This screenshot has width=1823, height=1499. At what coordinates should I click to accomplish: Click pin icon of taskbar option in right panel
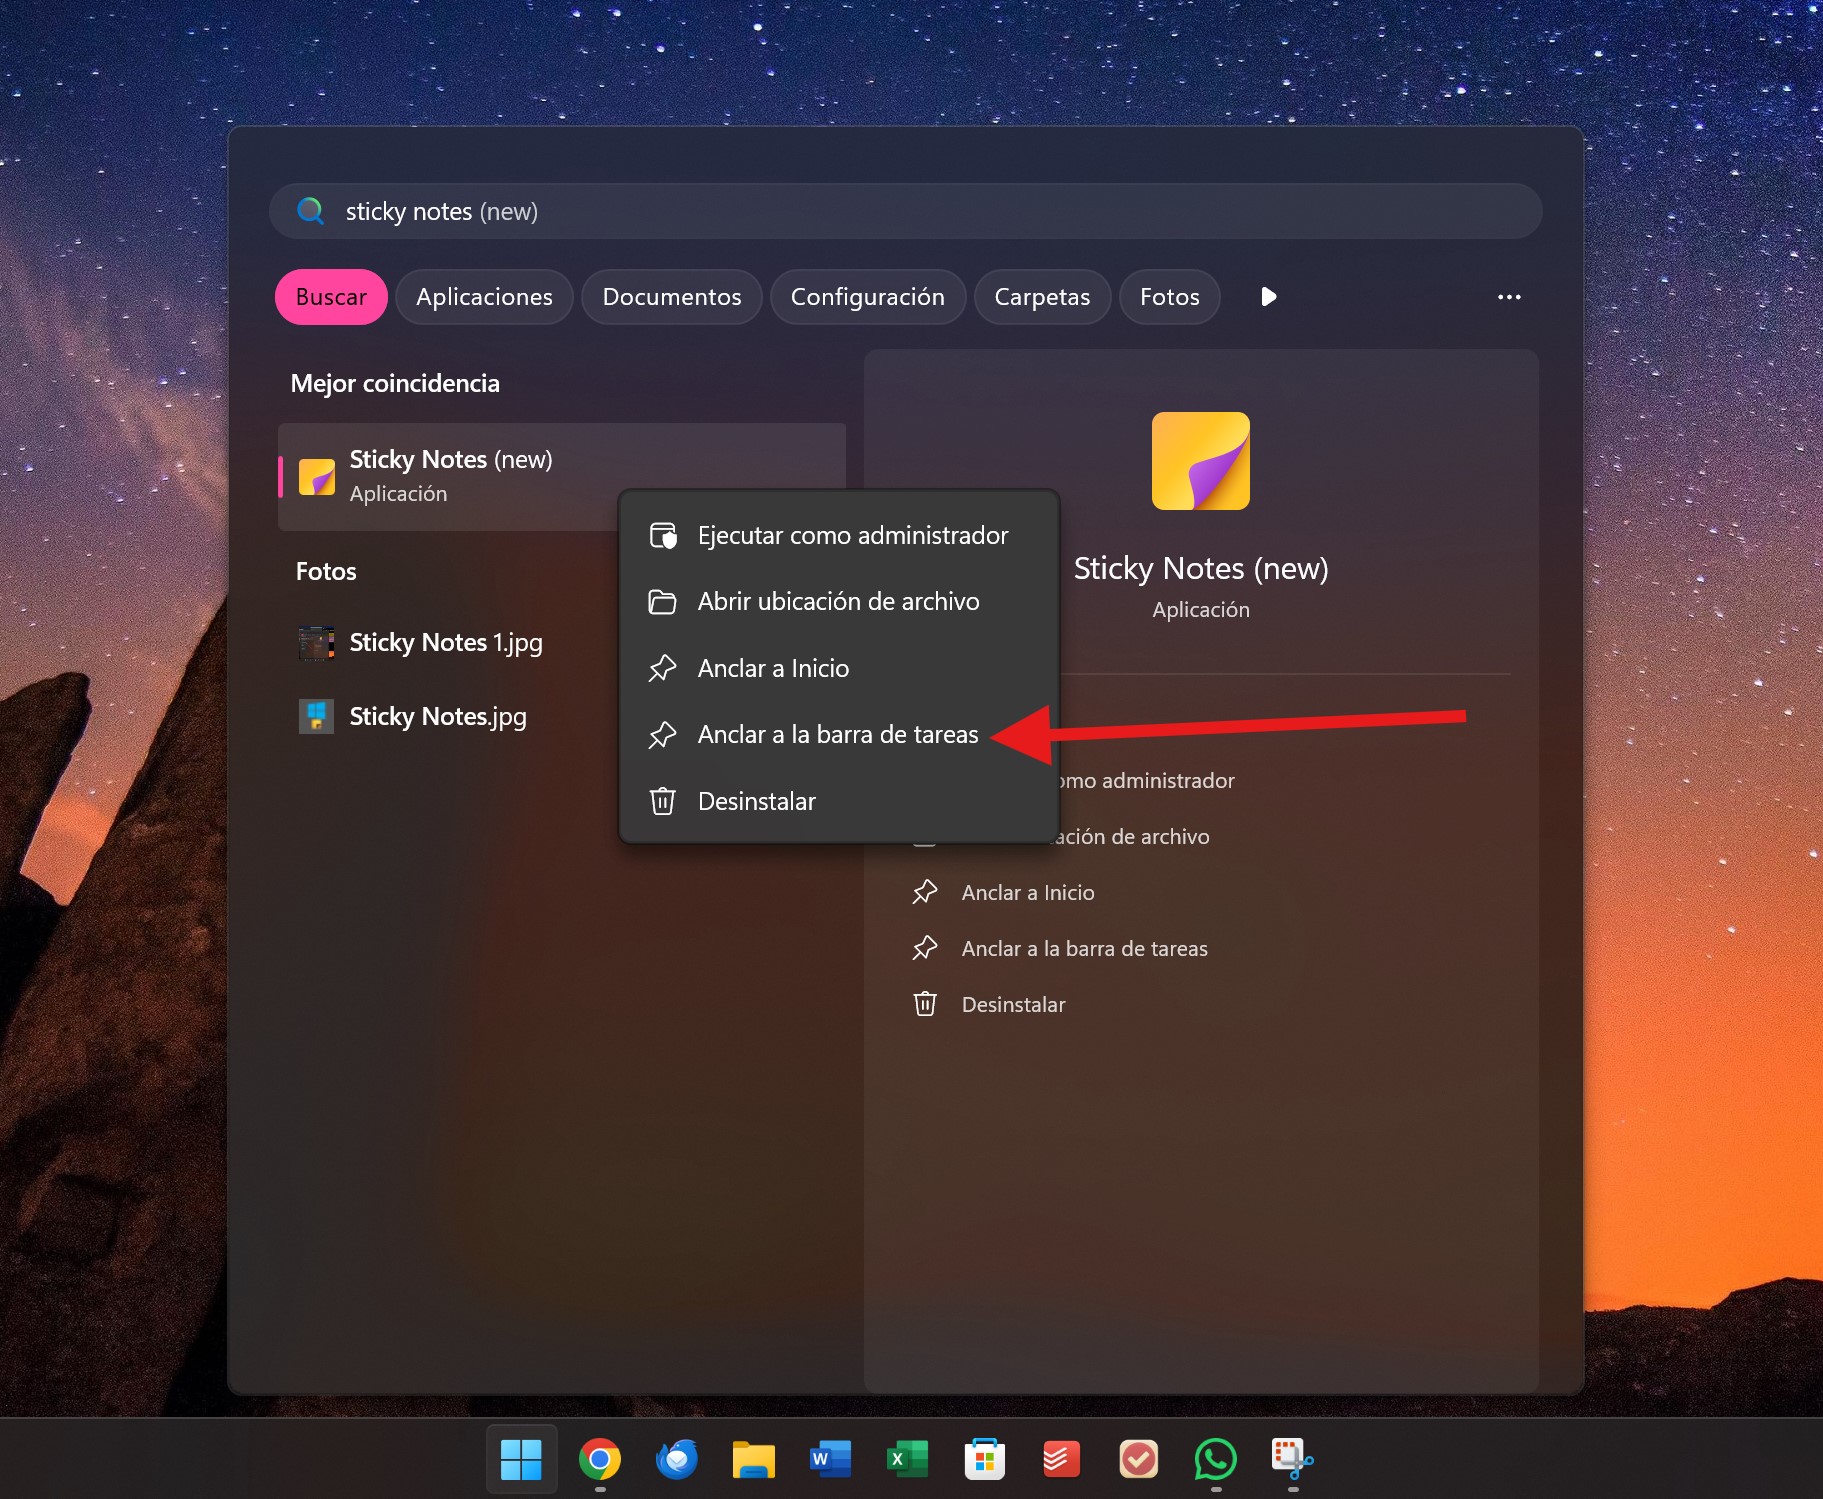tap(925, 948)
